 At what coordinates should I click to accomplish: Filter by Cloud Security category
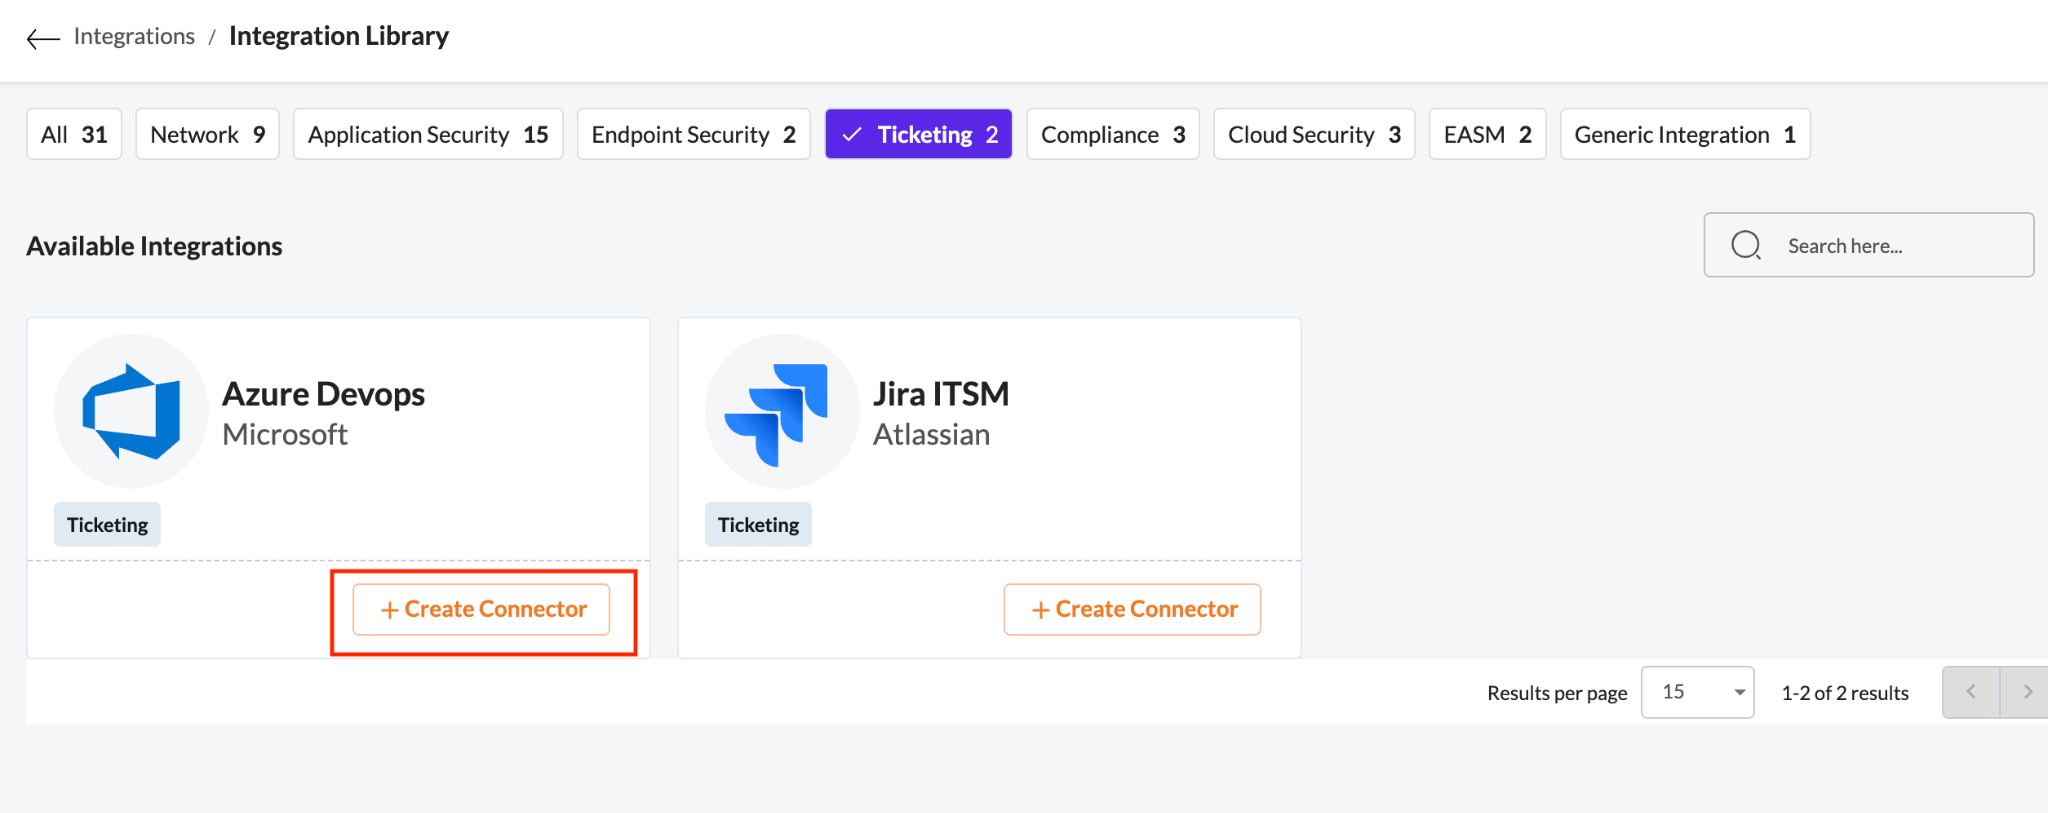[x=1314, y=134]
